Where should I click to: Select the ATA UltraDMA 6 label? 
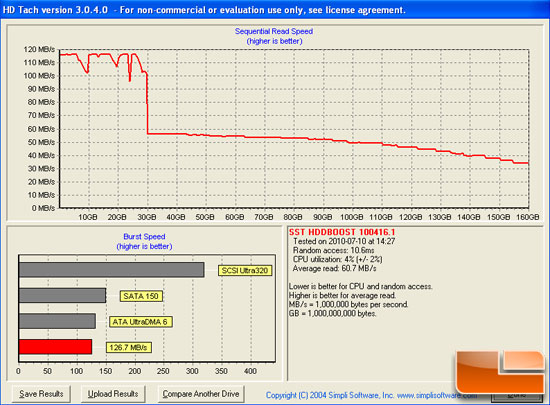(140, 322)
